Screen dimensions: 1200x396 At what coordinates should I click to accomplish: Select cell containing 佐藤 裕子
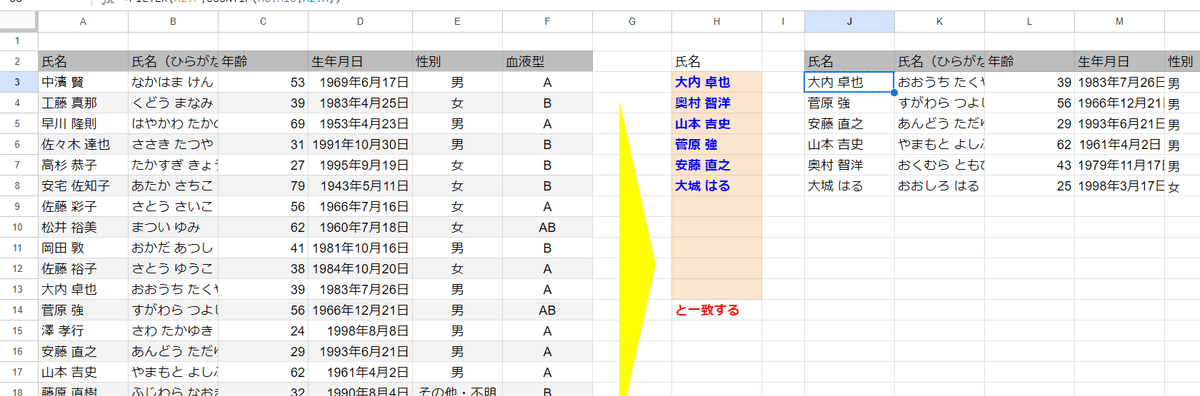click(82, 268)
